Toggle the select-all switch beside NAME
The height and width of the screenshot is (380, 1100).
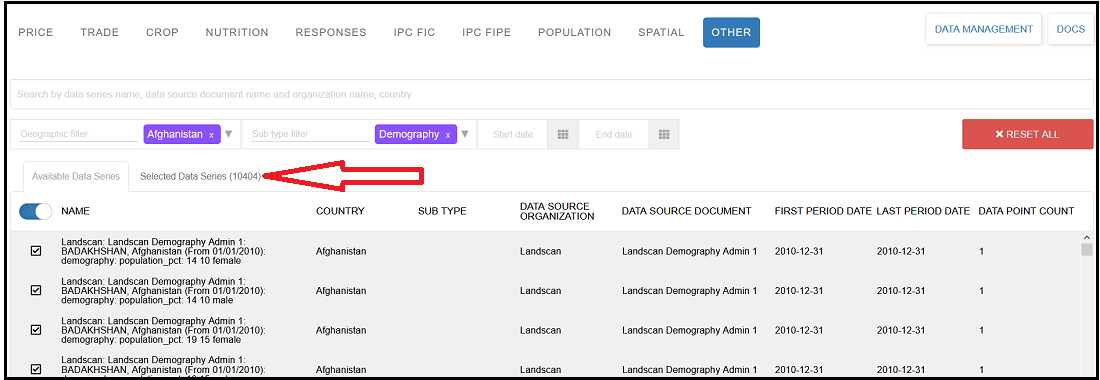36,211
